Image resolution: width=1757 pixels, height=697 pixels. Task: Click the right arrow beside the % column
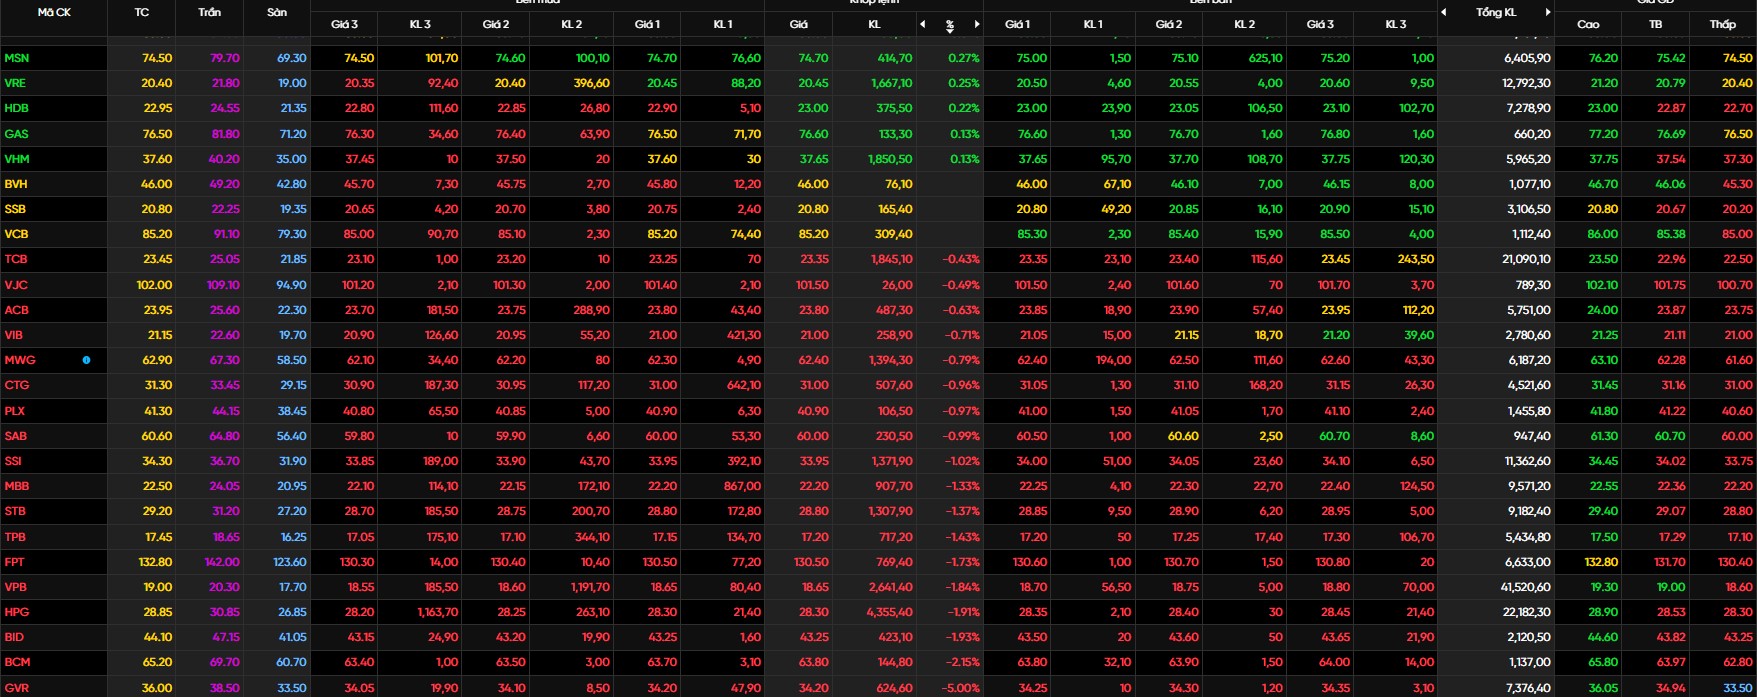pyautogui.click(x=977, y=24)
